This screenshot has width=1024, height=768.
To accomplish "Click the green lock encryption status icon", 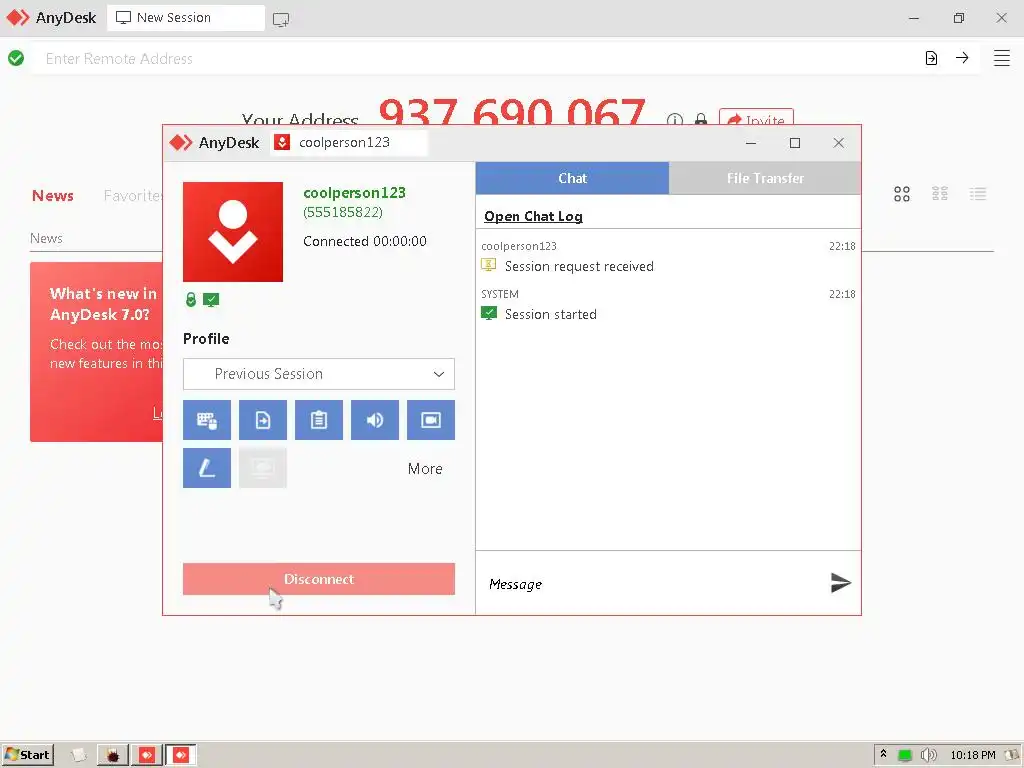I will pyautogui.click(x=191, y=300).
